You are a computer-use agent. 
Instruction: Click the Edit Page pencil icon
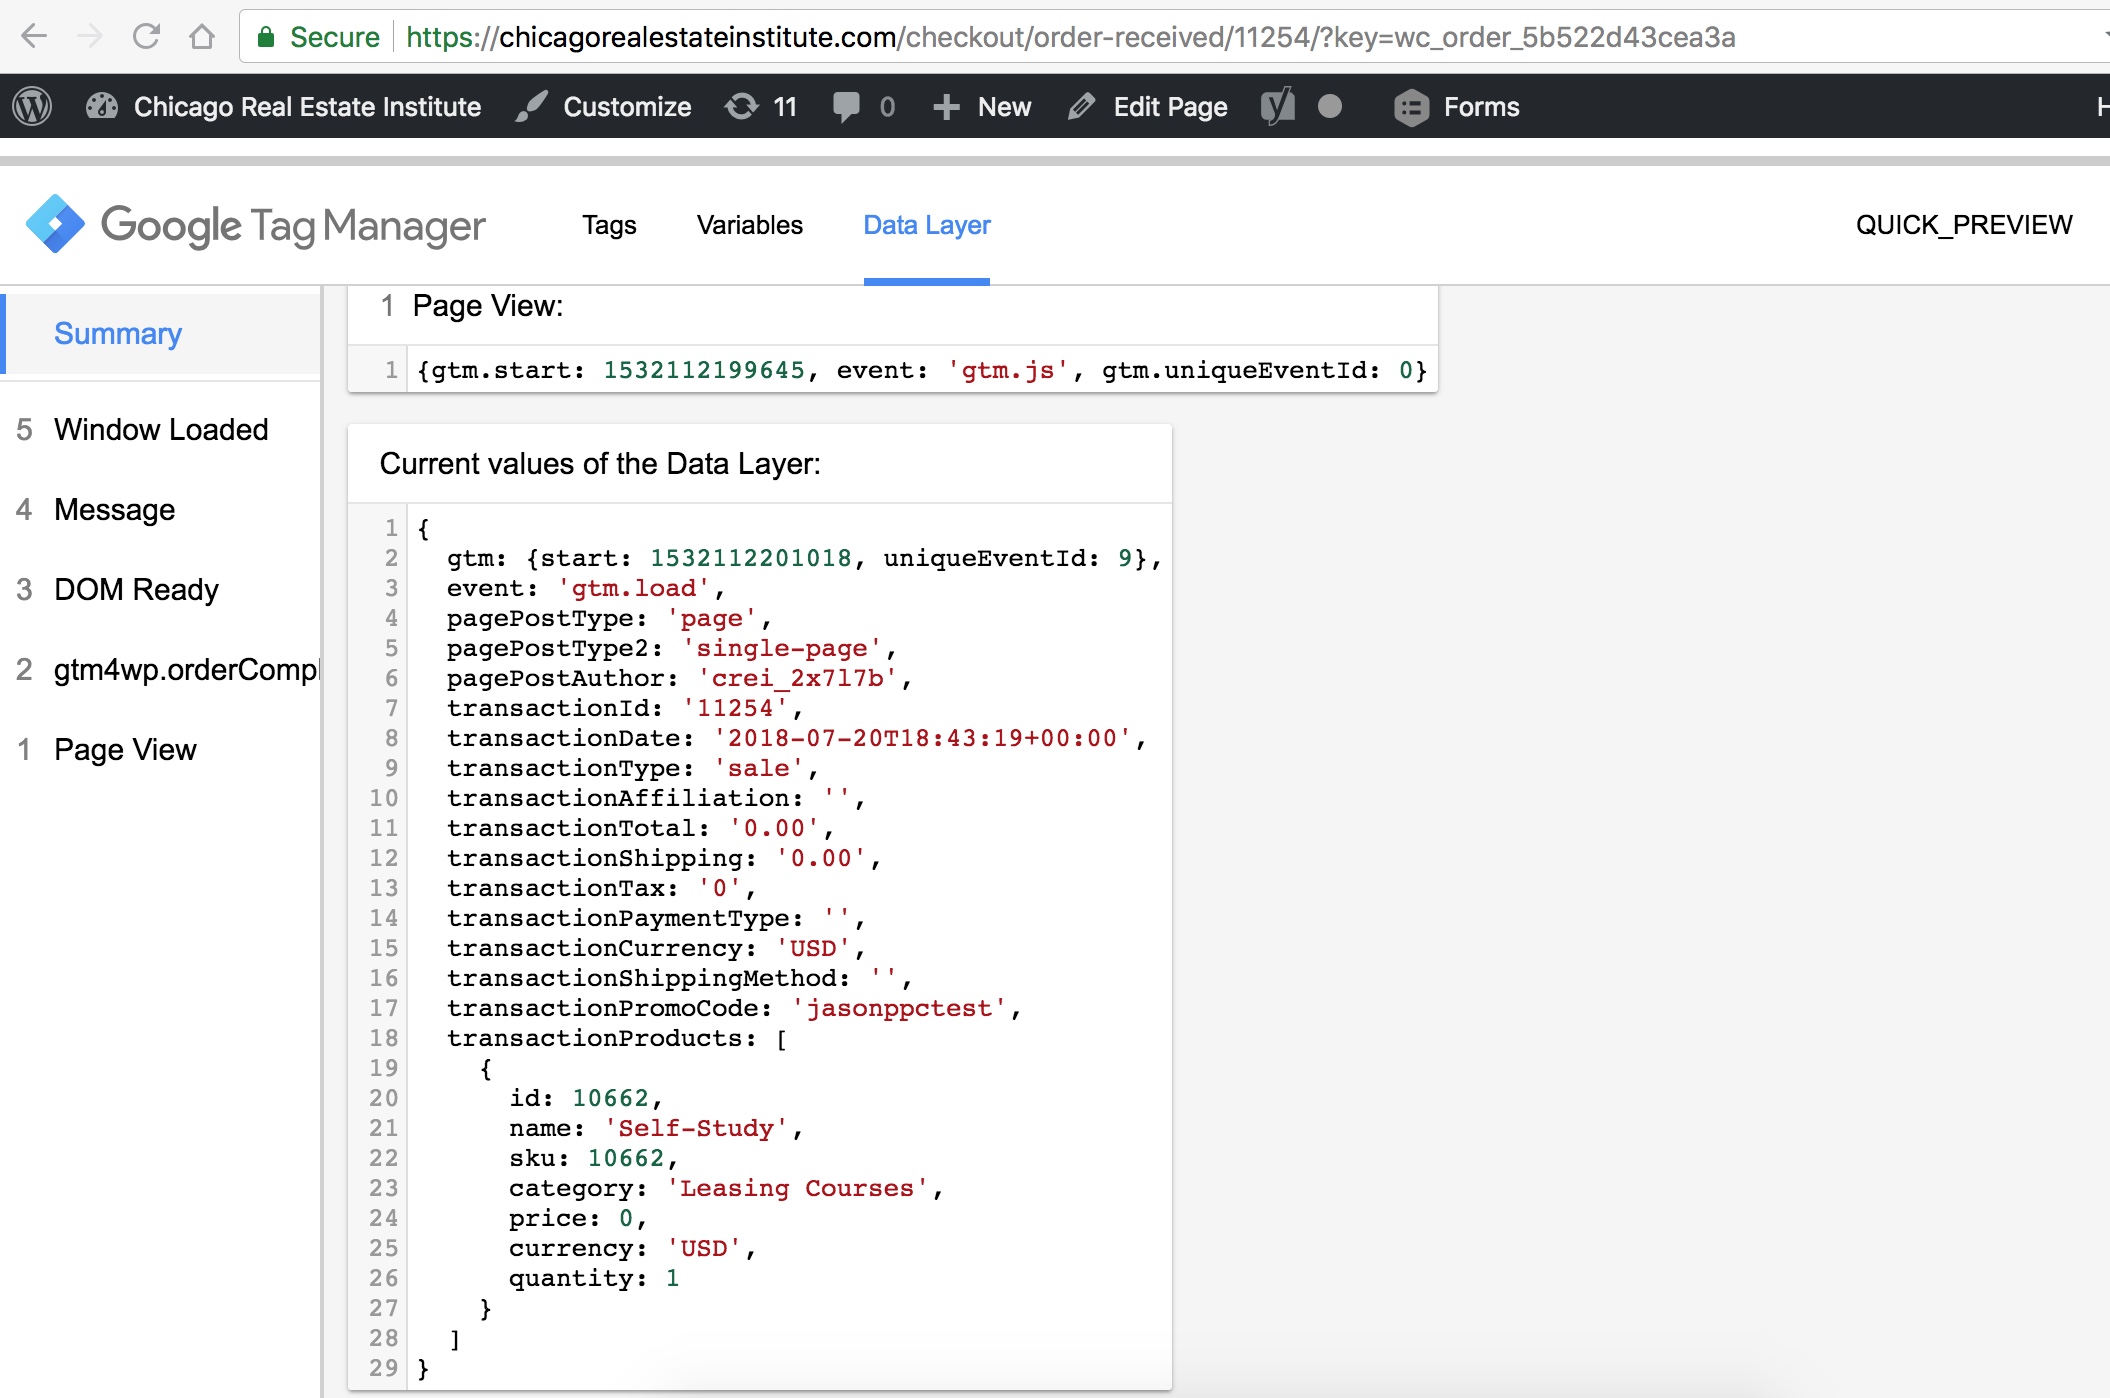(1081, 106)
